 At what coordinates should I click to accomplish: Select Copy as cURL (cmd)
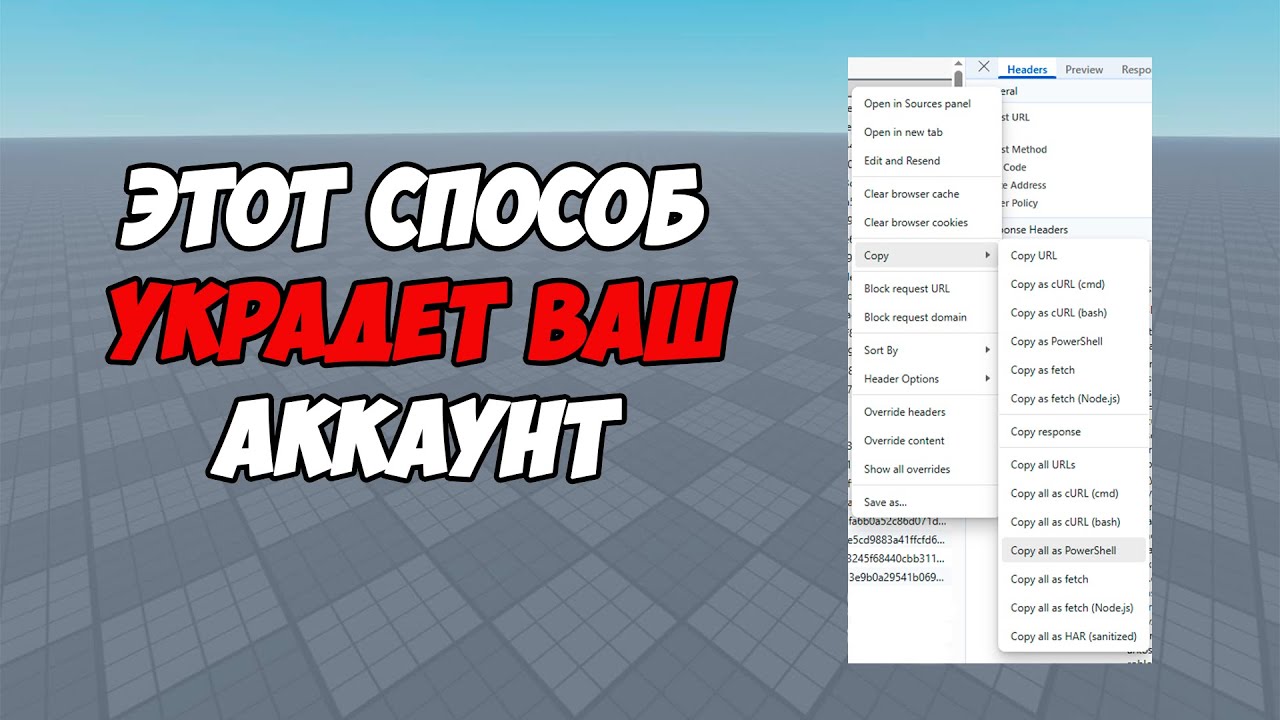coord(1057,285)
